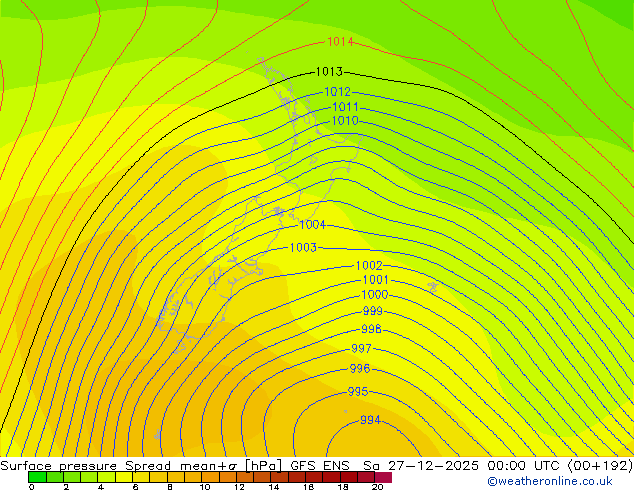Click the crimson legend swatch right of 20
Viewport: 634px width, 490px height.
click(x=383, y=477)
